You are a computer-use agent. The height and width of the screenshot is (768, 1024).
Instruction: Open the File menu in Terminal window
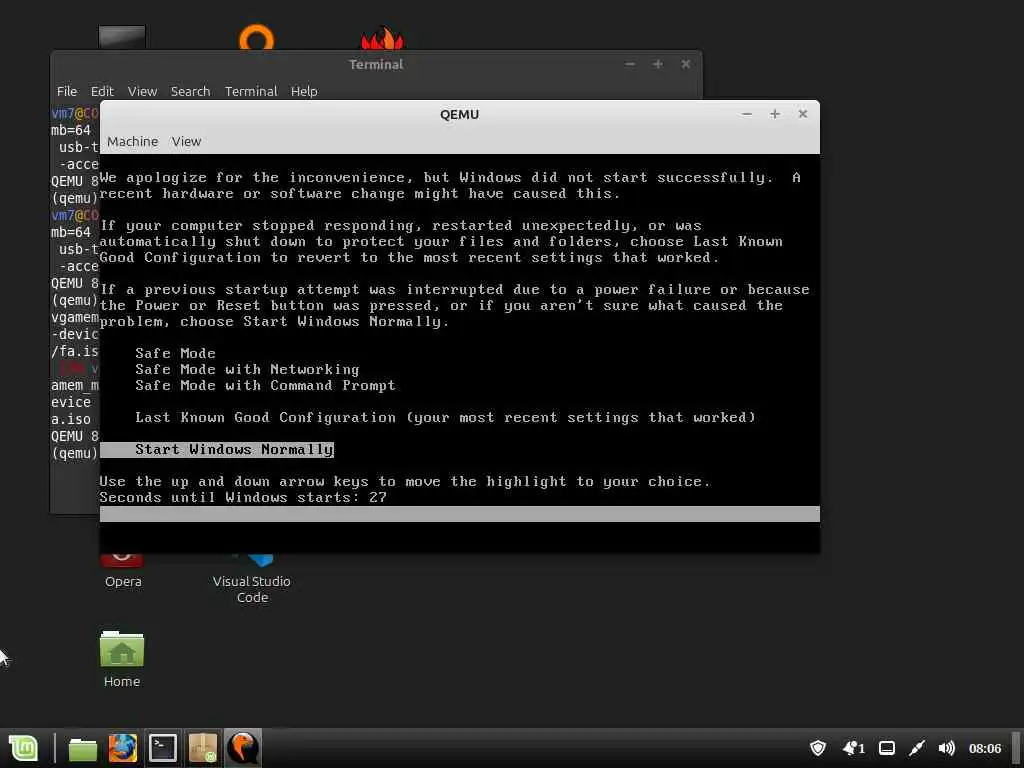pyautogui.click(x=67, y=91)
